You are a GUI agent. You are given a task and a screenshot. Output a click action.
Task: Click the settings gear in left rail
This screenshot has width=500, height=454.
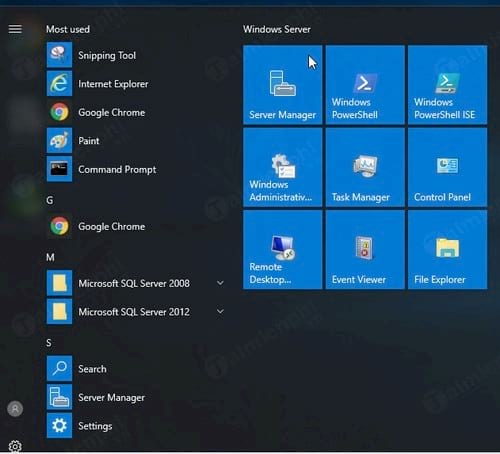pos(15,446)
